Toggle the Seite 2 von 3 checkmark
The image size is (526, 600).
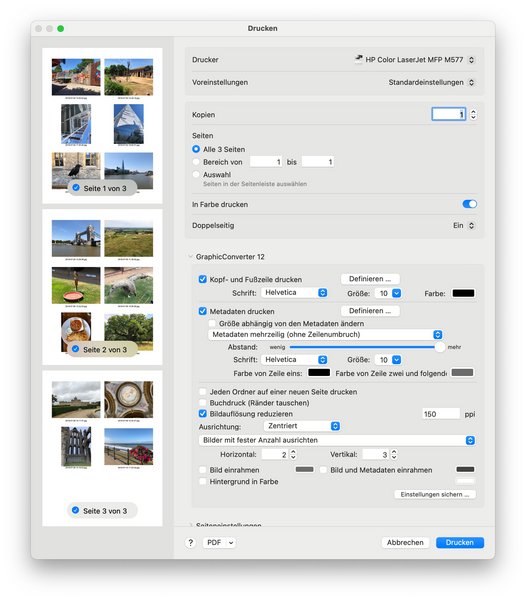tap(76, 349)
